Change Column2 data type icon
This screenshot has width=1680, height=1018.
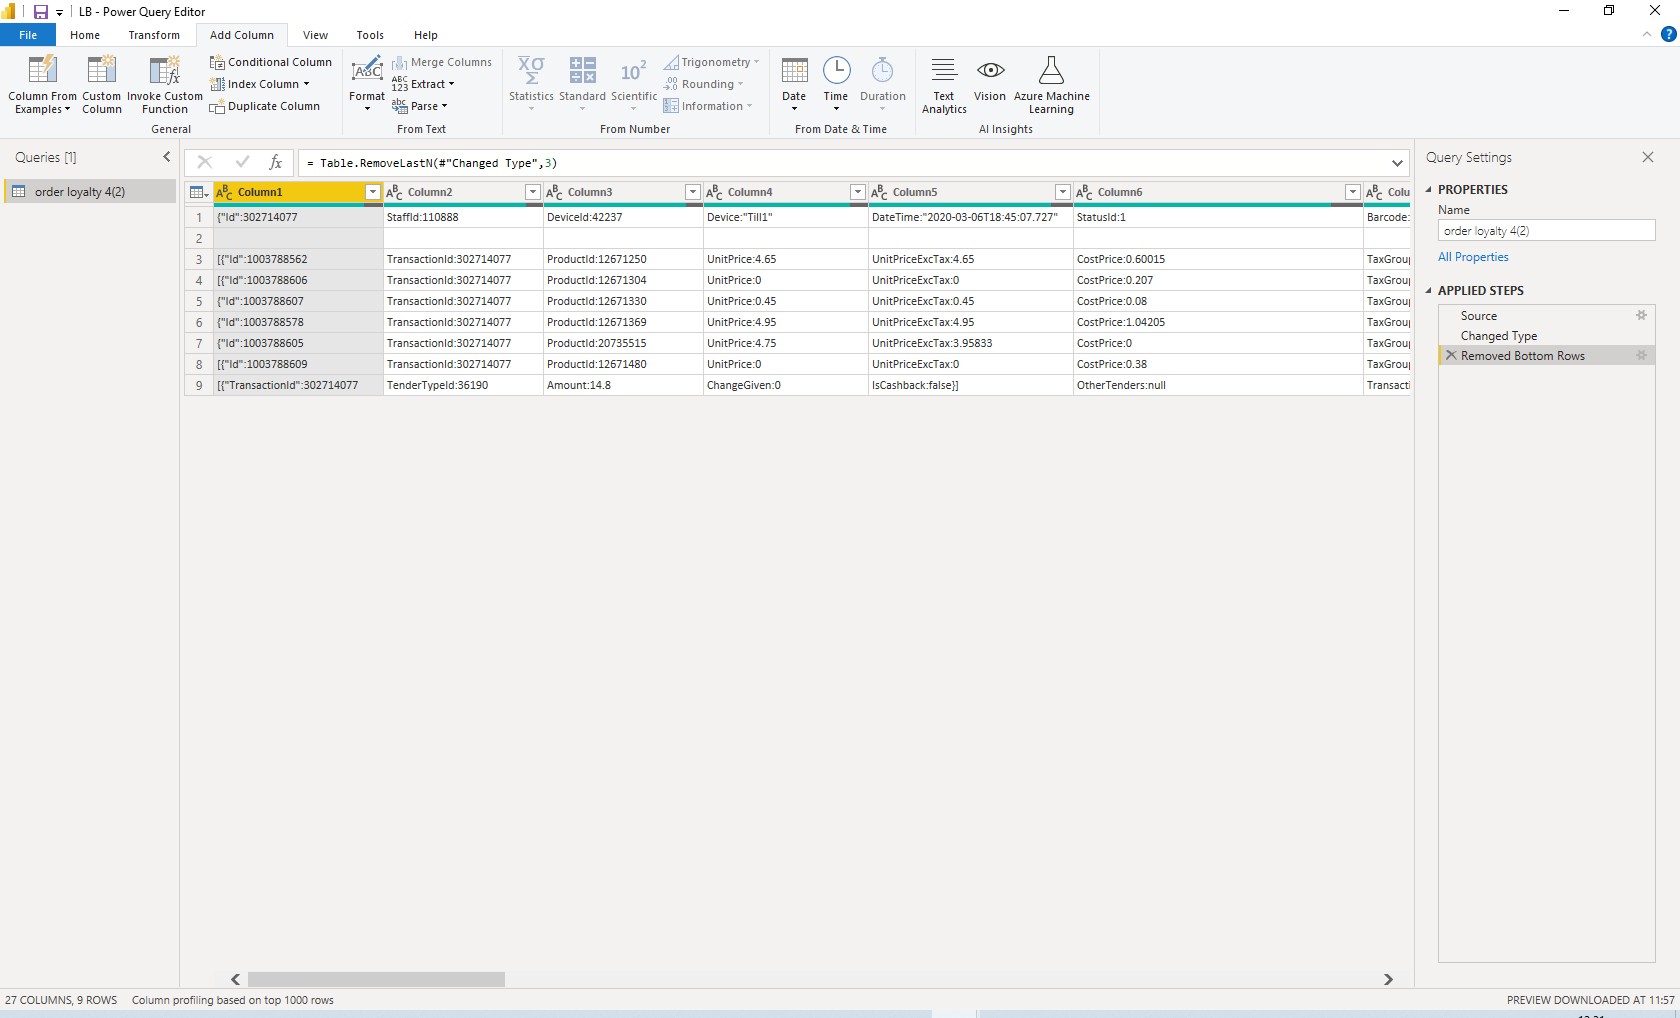click(395, 192)
